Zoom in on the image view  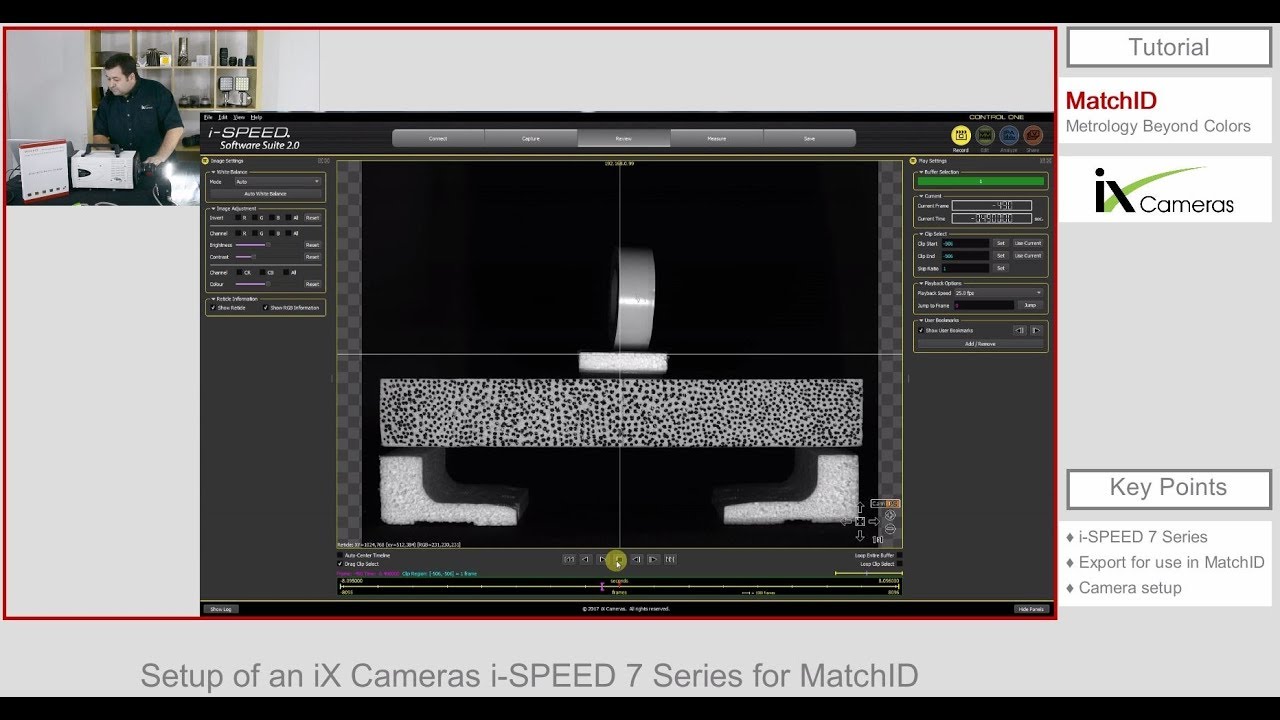[890, 515]
